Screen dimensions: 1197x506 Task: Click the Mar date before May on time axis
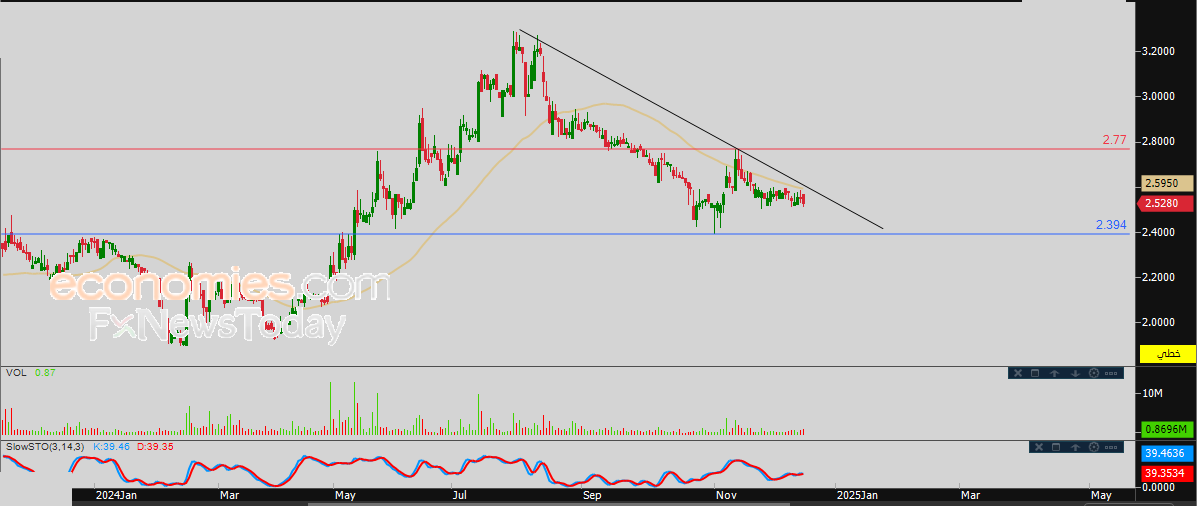[229, 495]
